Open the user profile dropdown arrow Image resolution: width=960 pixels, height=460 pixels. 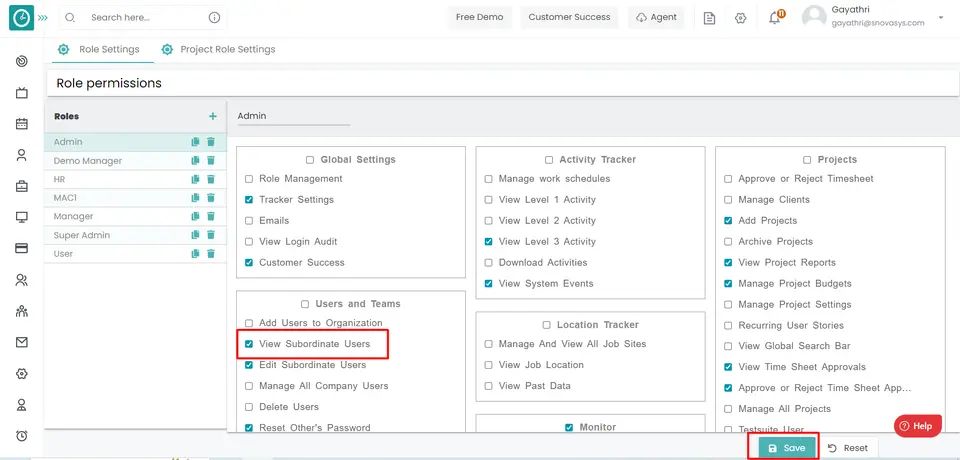click(x=940, y=18)
